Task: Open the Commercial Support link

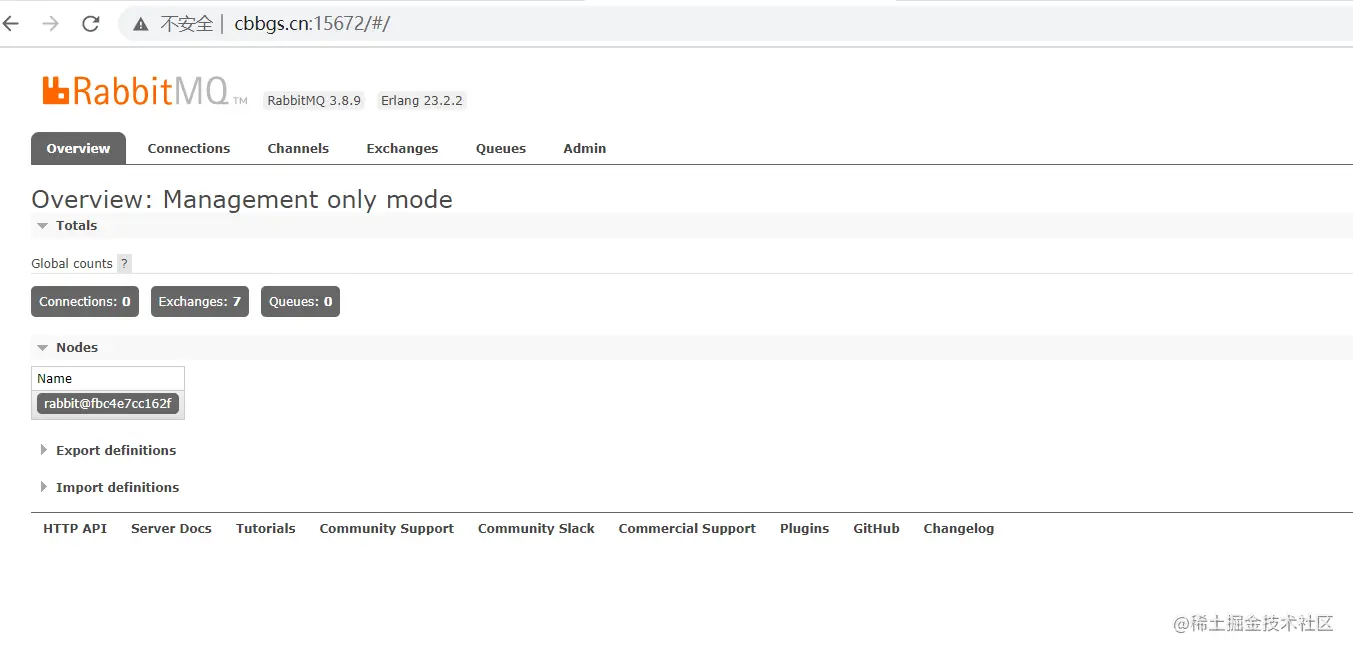Action: [x=687, y=529]
